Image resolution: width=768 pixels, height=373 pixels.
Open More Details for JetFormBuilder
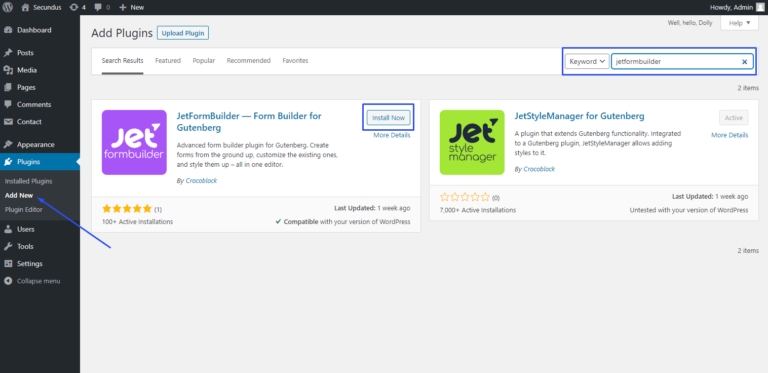[392, 135]
